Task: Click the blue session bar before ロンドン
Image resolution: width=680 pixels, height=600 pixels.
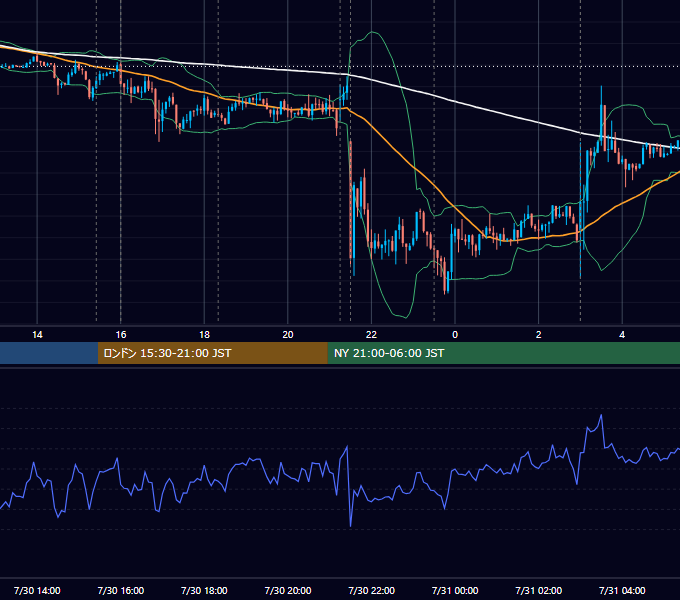Action: 49,353
